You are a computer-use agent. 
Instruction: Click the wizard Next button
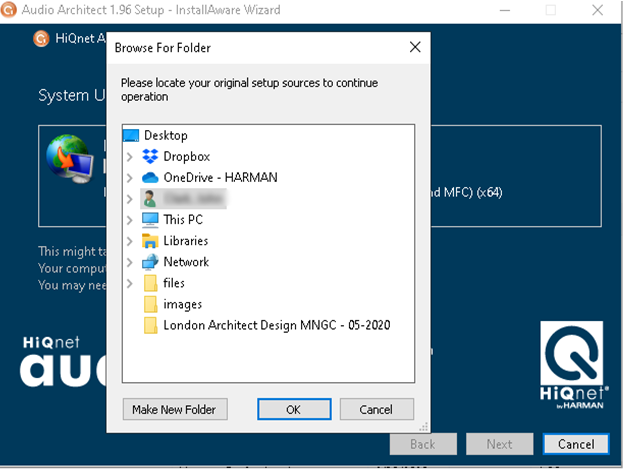click(x=499, y=444)
